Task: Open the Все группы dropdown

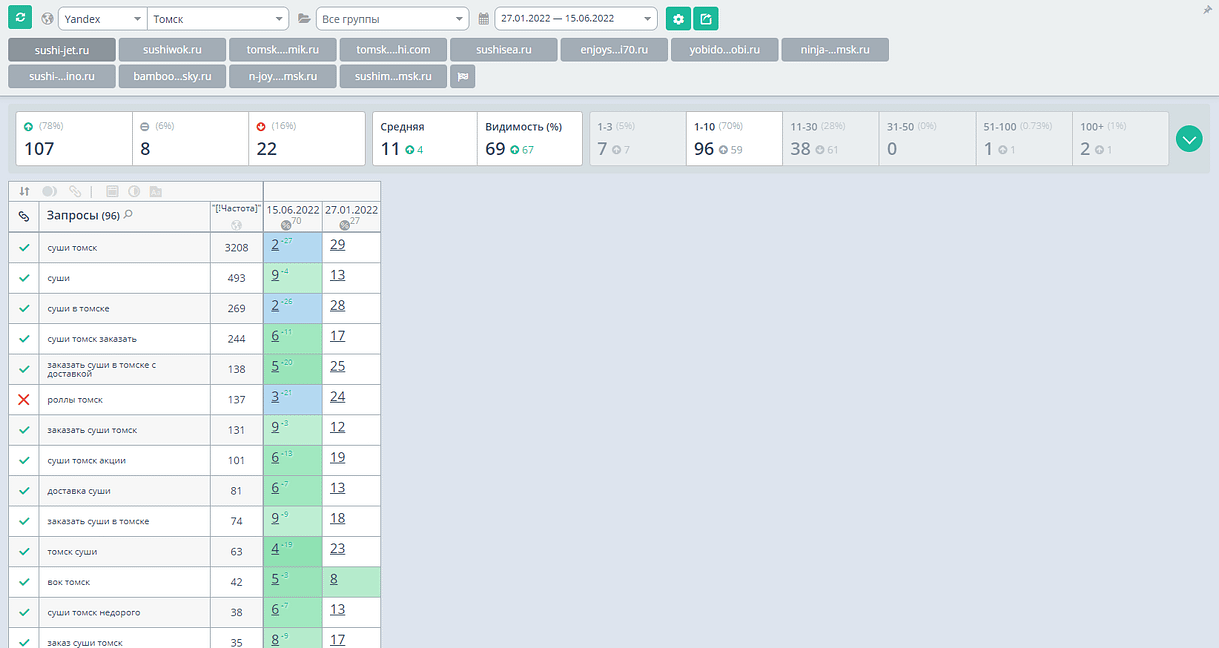Action: (391, 19)
